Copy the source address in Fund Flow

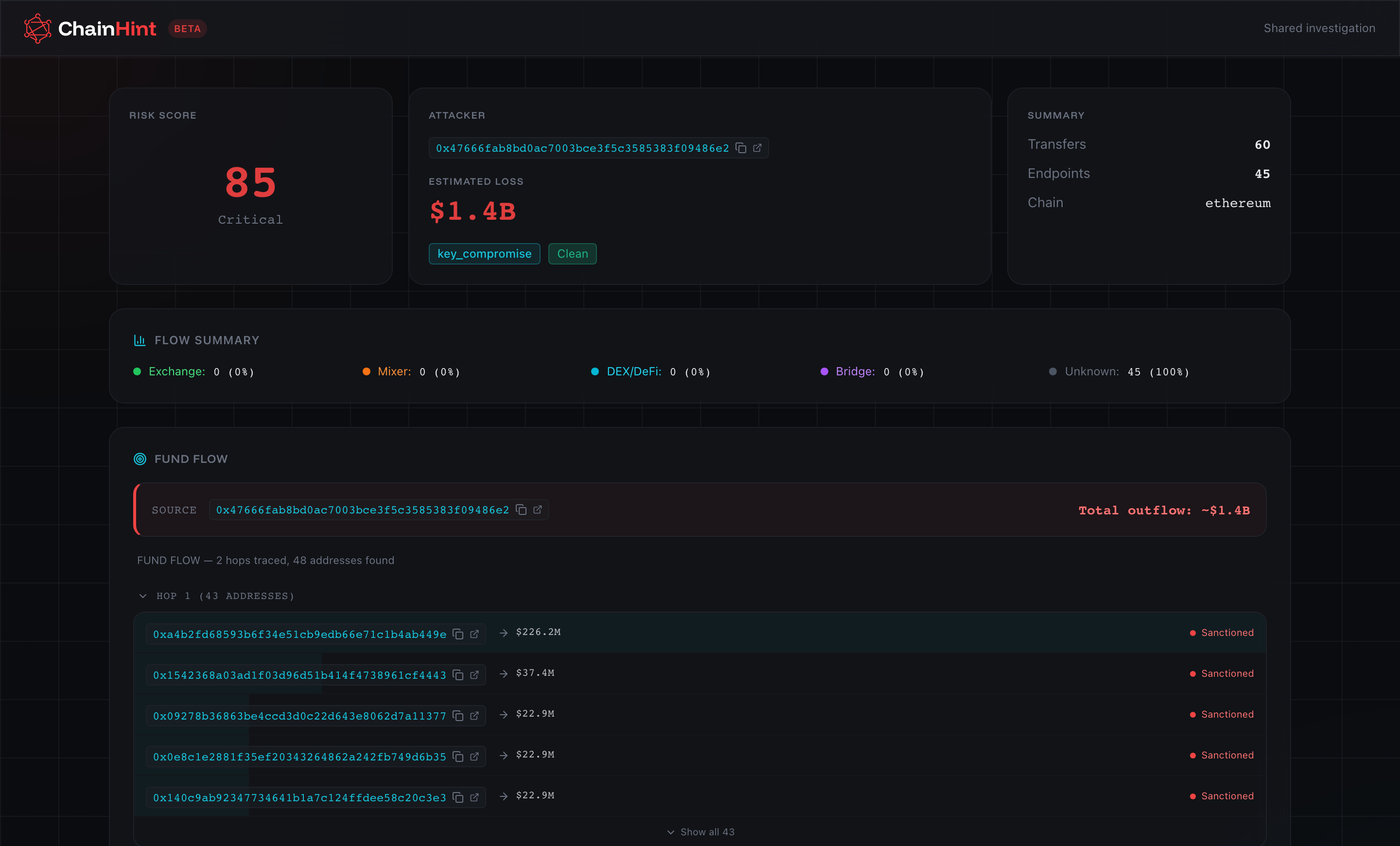click(x=521, y=510)
